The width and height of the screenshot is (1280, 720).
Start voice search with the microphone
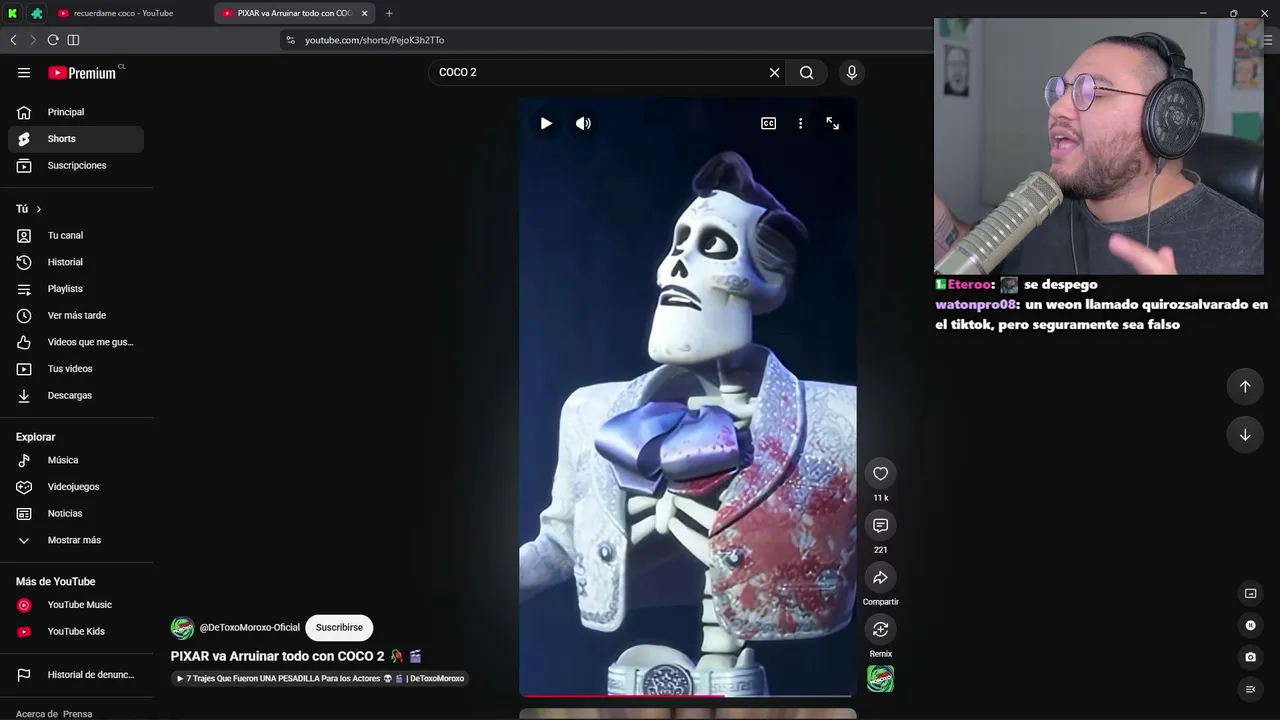(852, 72)
